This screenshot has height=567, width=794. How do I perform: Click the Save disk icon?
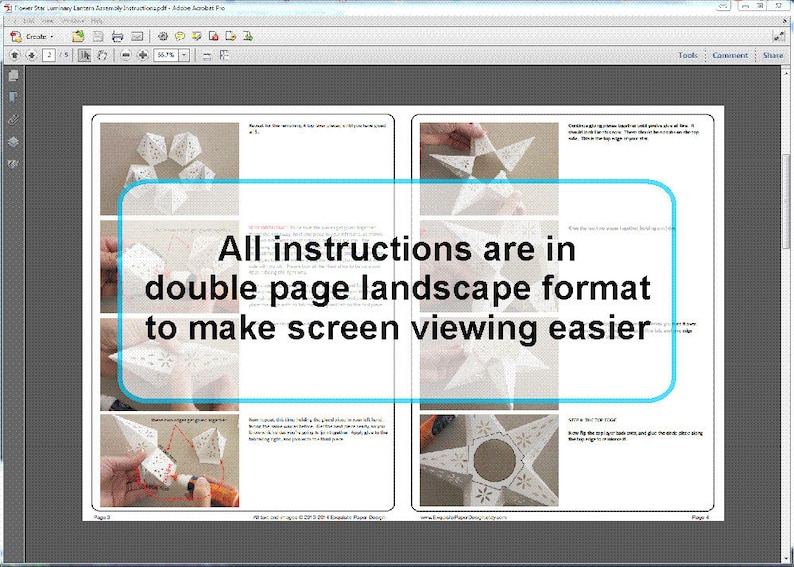(98, 36)
